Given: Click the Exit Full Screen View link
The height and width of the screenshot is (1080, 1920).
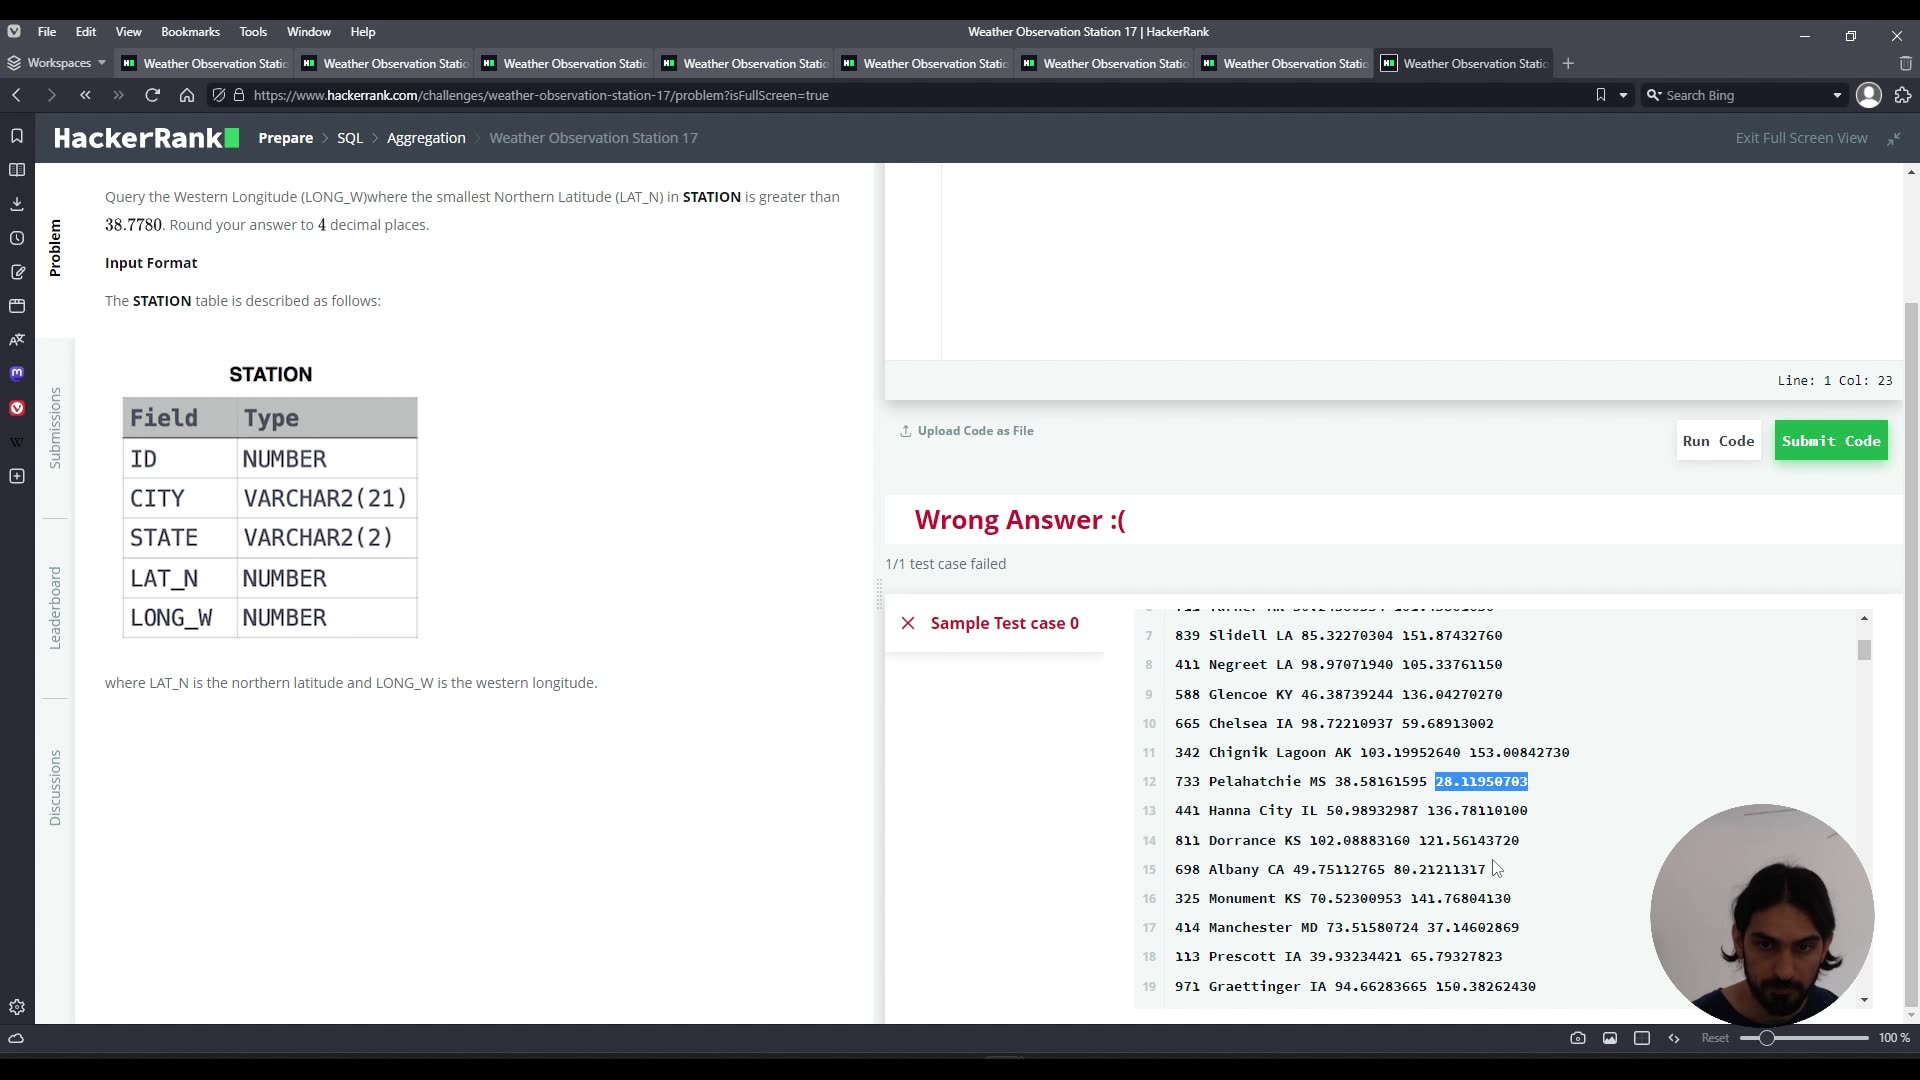Looking at the screenshot, I should click(x=1800, y=138).
